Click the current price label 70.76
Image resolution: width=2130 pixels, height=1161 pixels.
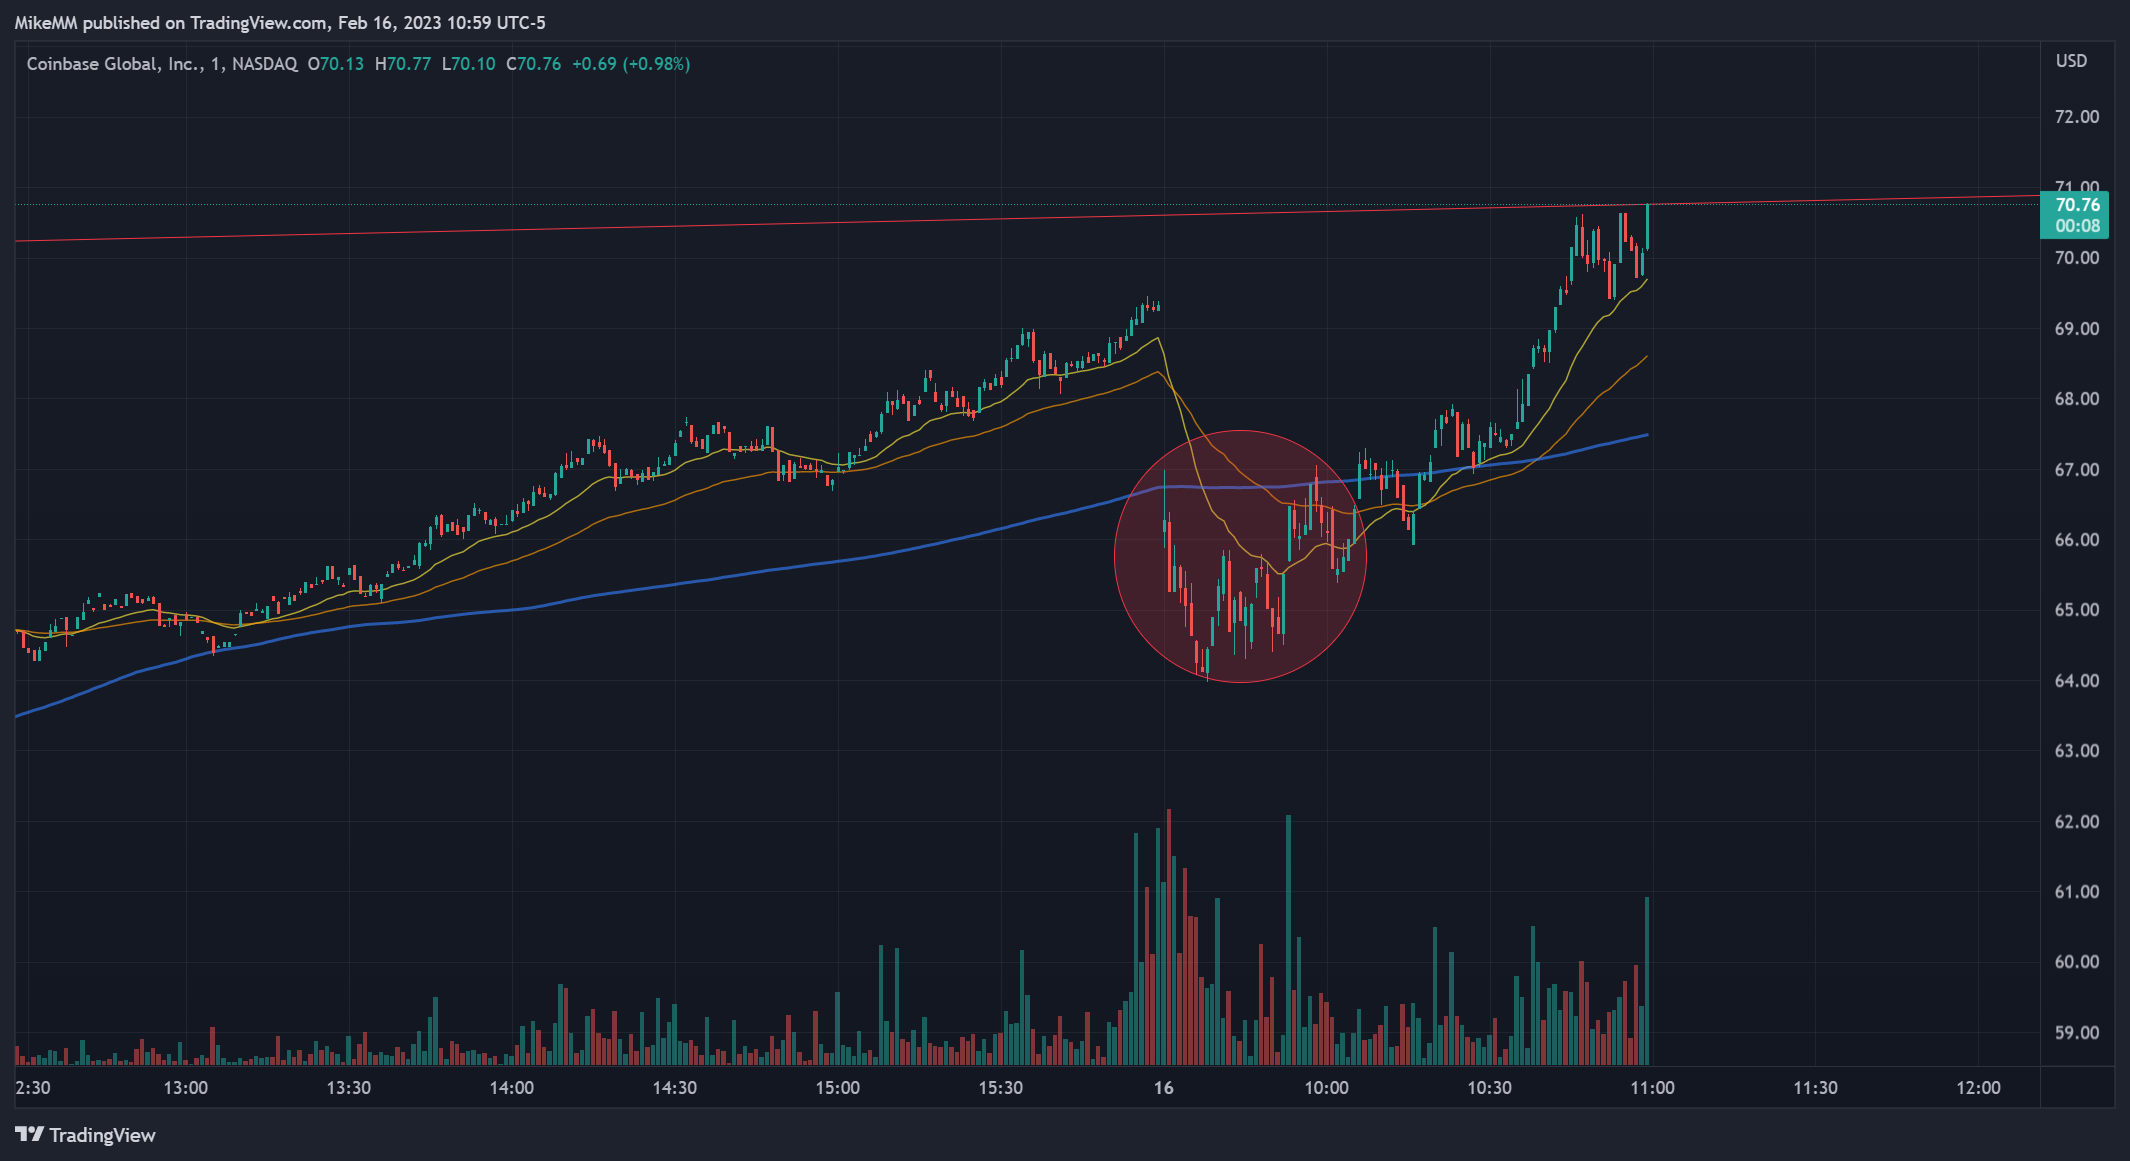2077,205
